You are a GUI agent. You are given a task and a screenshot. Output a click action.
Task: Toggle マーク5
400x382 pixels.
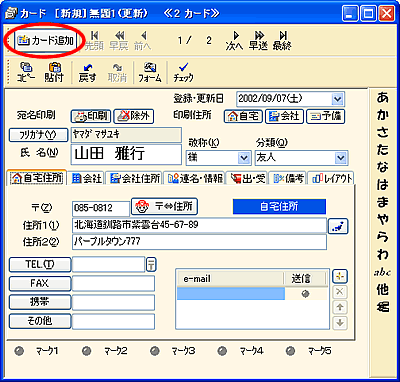[x=290, y=351]
